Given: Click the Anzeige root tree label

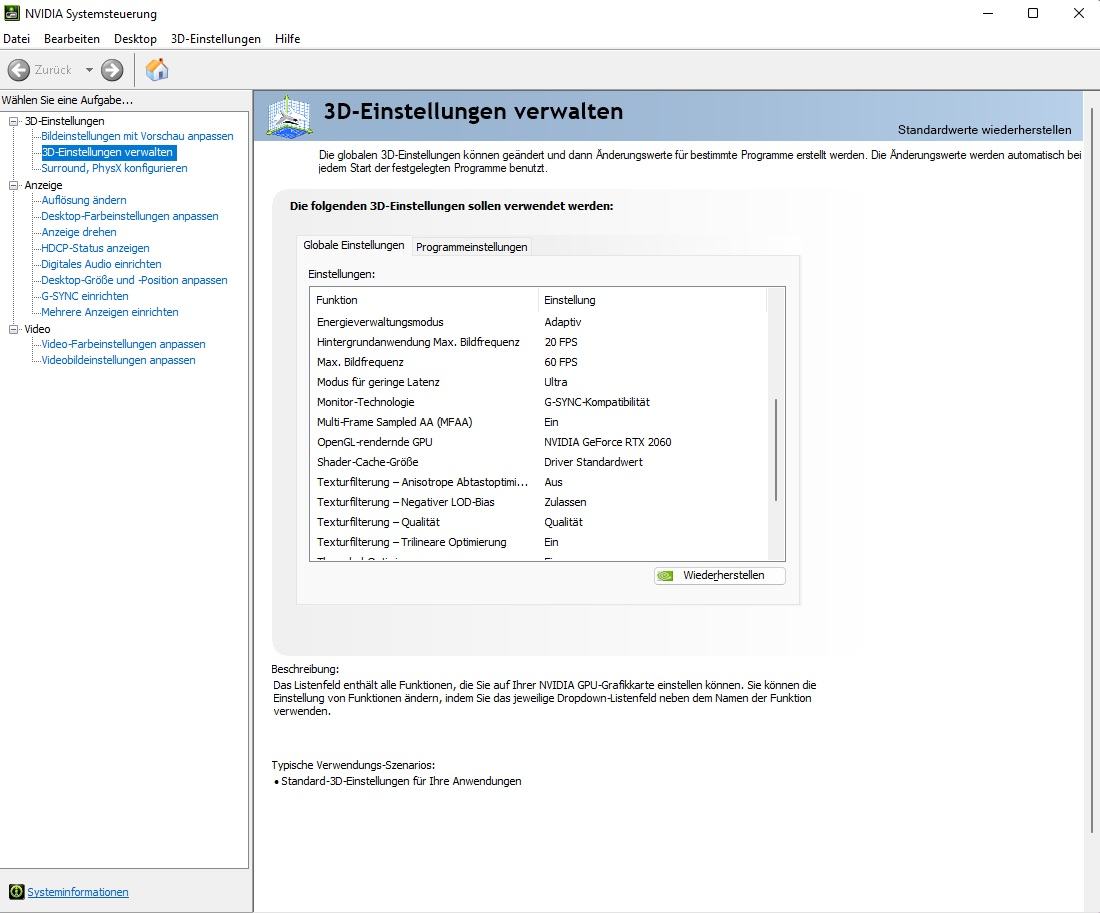Looking at the screenshot, I should click(x=43, y=185).
